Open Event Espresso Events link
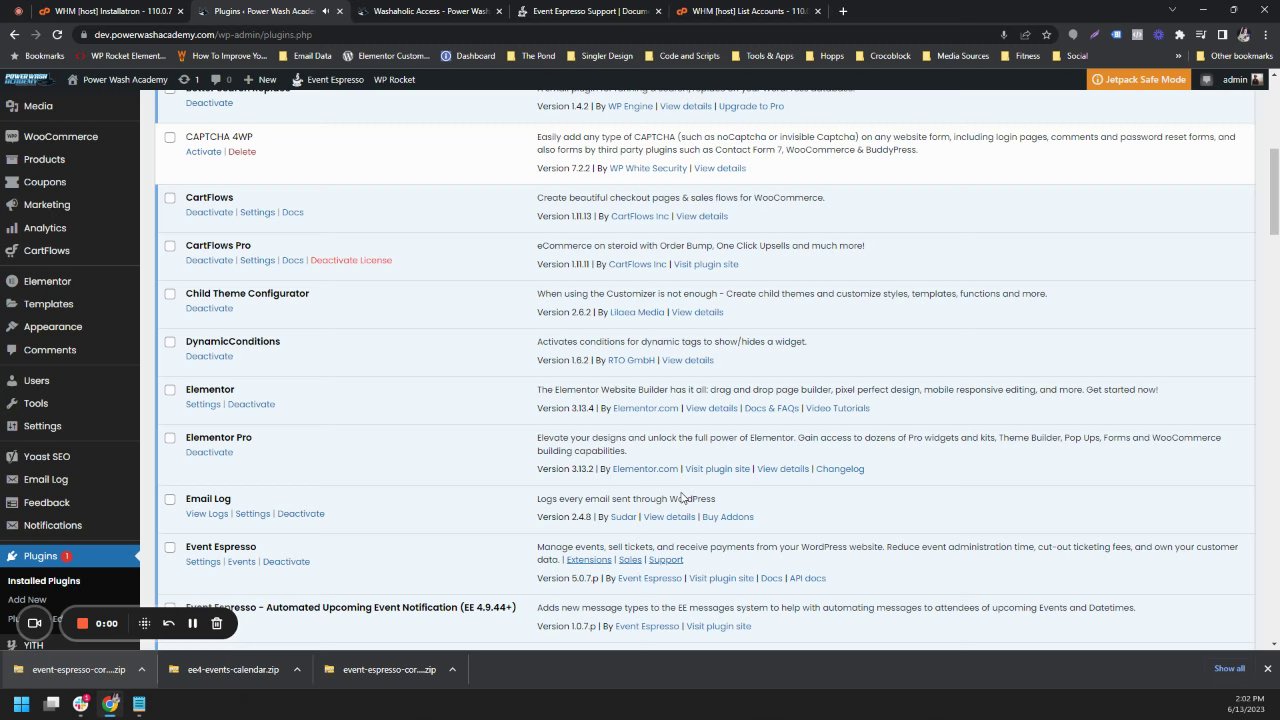This screenshot has width=1280, height=720. click(x=241, y=562)
